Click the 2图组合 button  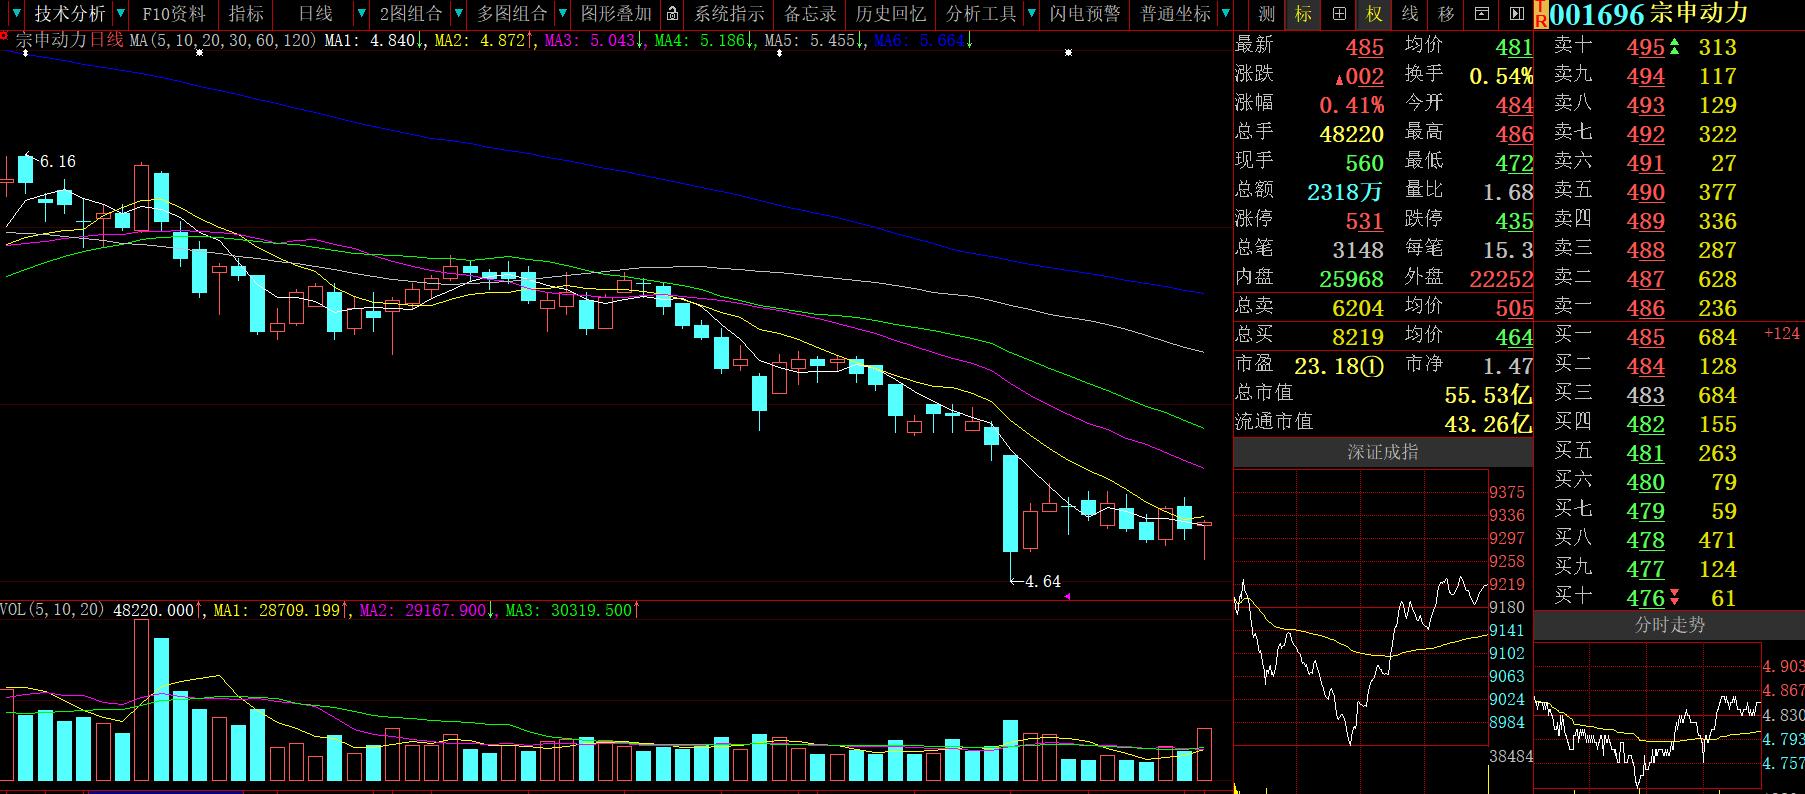[x=411, y=14]
